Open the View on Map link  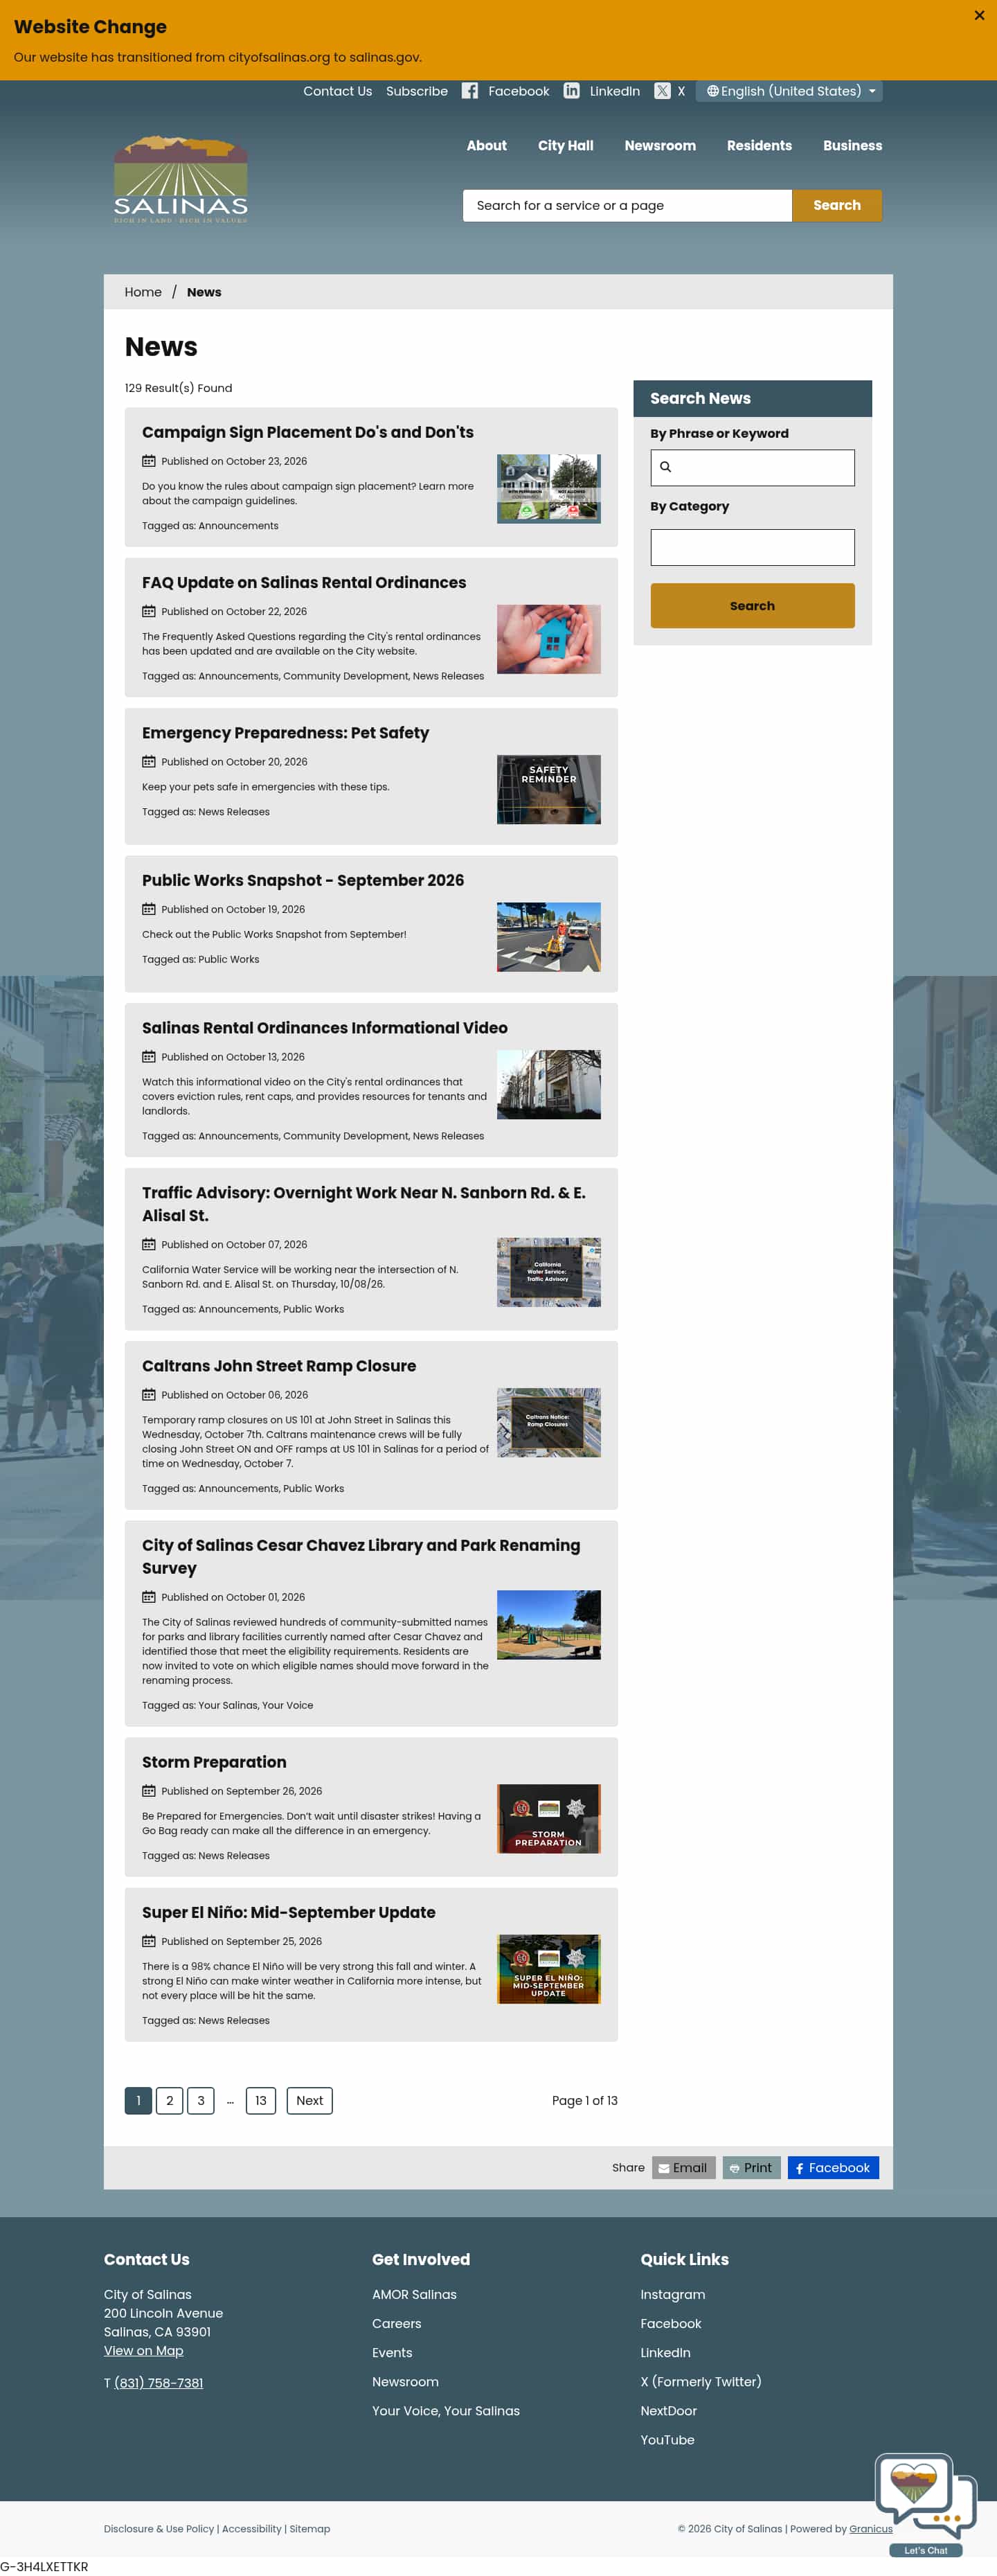(x=144, y=2351)
